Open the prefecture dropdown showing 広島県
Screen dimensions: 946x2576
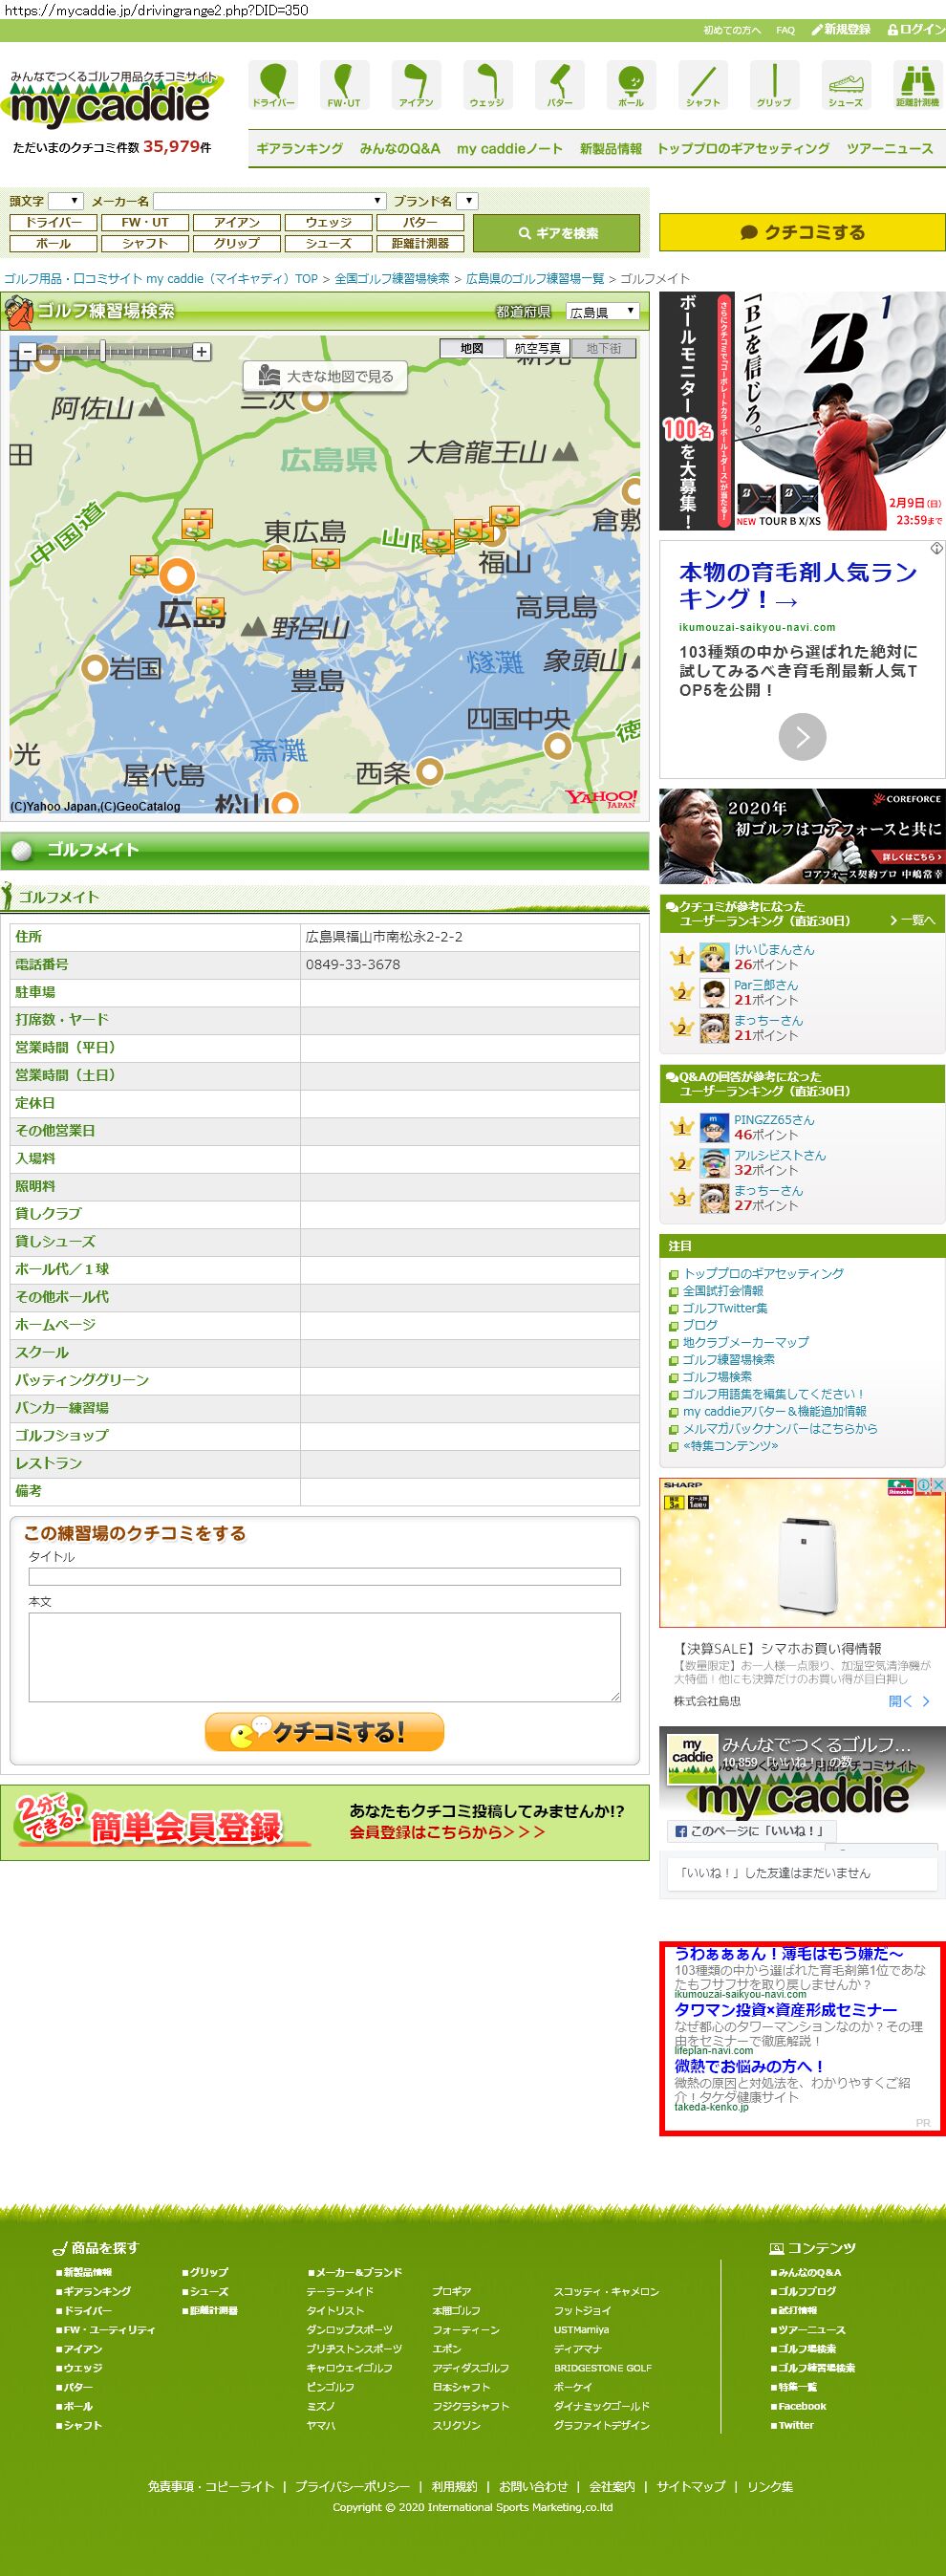click(602, 312)
